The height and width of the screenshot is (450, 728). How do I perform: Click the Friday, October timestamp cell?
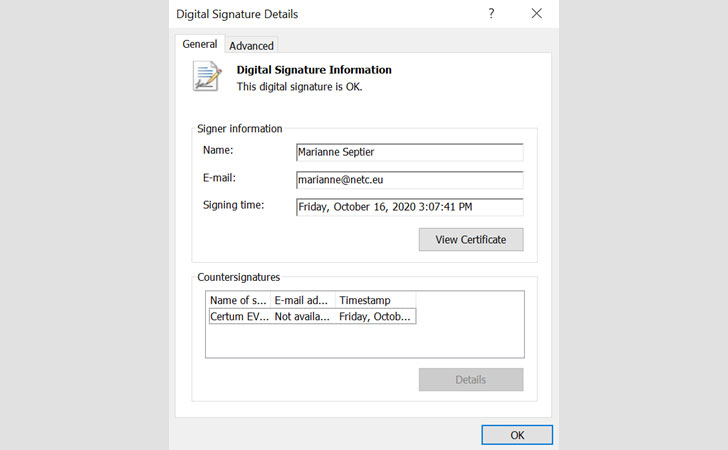375,316
